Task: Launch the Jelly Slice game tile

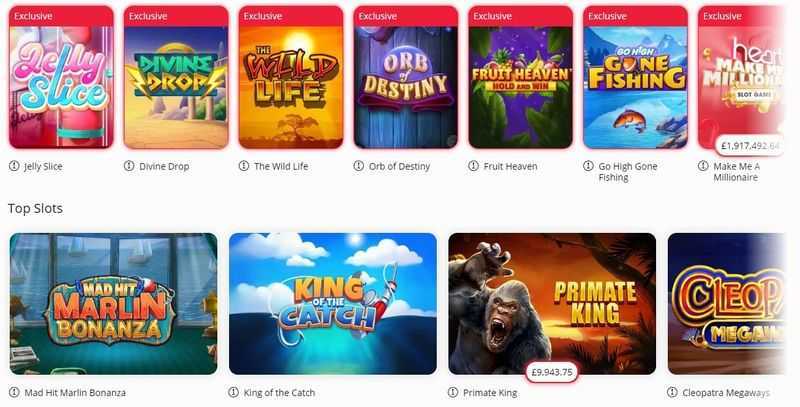Action: (x=61, y=77)
